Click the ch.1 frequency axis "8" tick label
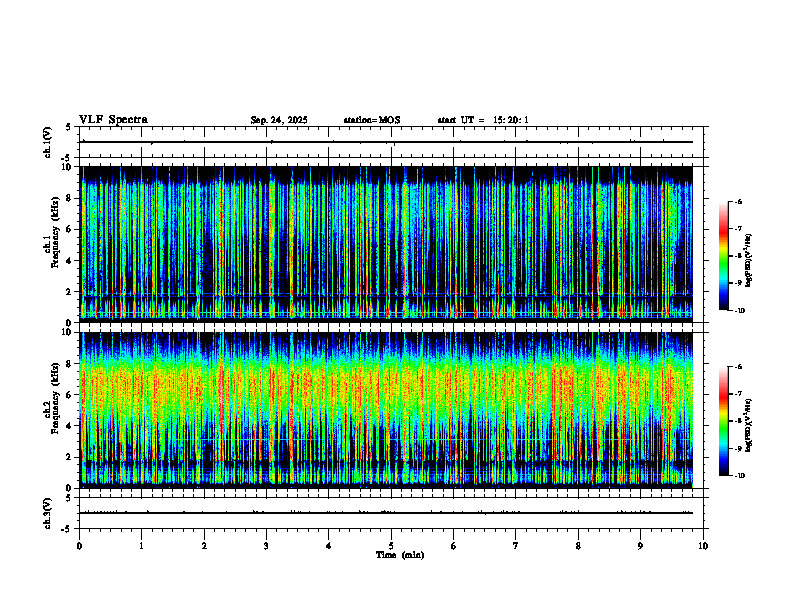 (x=70, y=198)
